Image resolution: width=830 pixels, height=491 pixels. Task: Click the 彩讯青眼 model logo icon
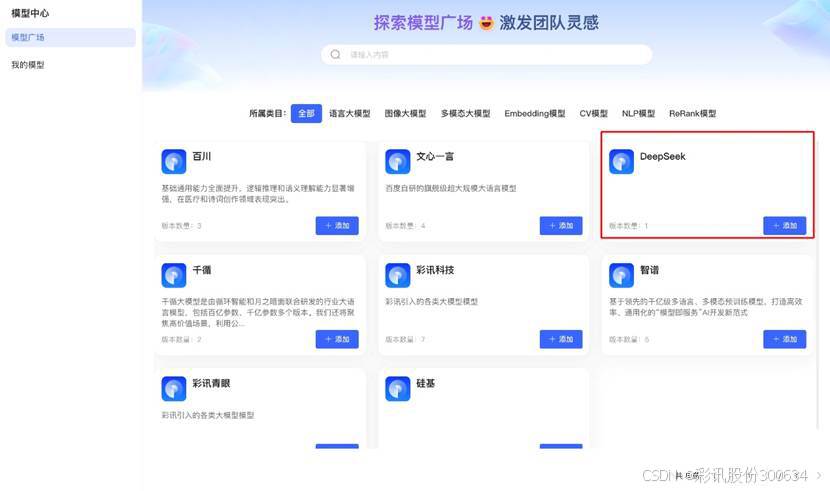tap(174, 388)
